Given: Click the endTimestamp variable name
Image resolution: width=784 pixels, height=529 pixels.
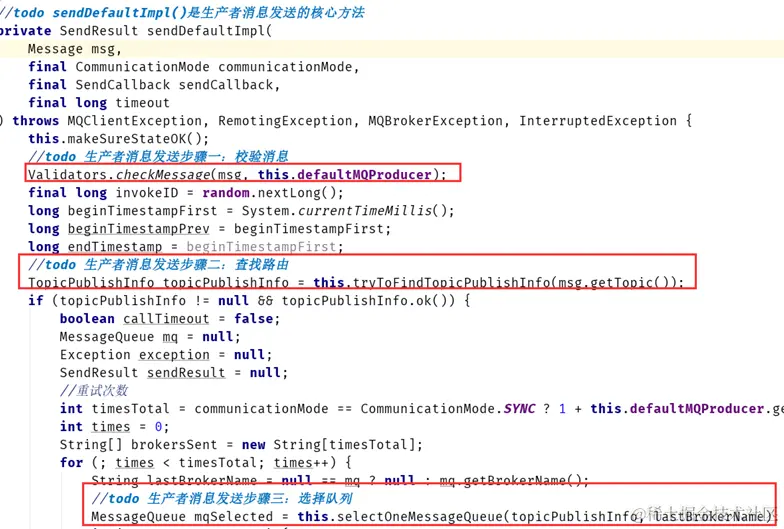Looking at the screenshot, I should [114, 246].
